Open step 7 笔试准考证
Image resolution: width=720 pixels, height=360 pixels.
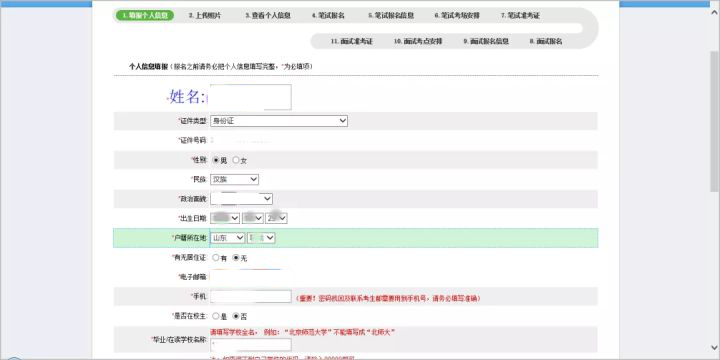click(520, 15)
